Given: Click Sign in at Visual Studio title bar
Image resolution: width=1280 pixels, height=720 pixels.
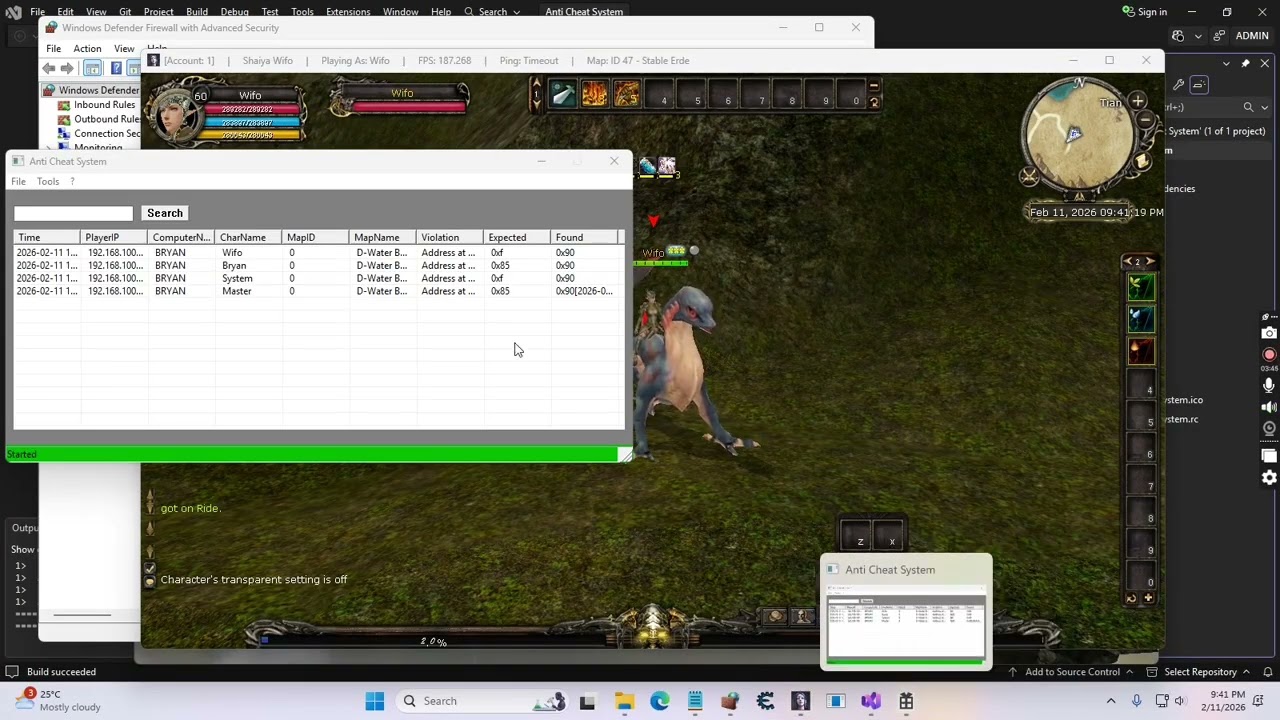Looking at the screenshot, I should tap(1144, 12).
